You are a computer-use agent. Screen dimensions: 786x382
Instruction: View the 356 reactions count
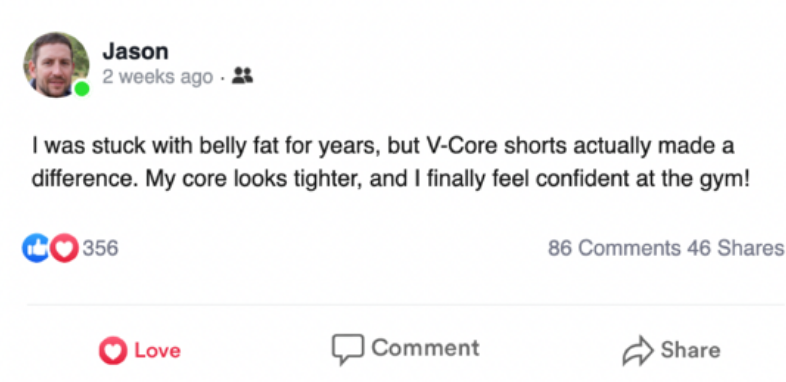pos(100,248)
